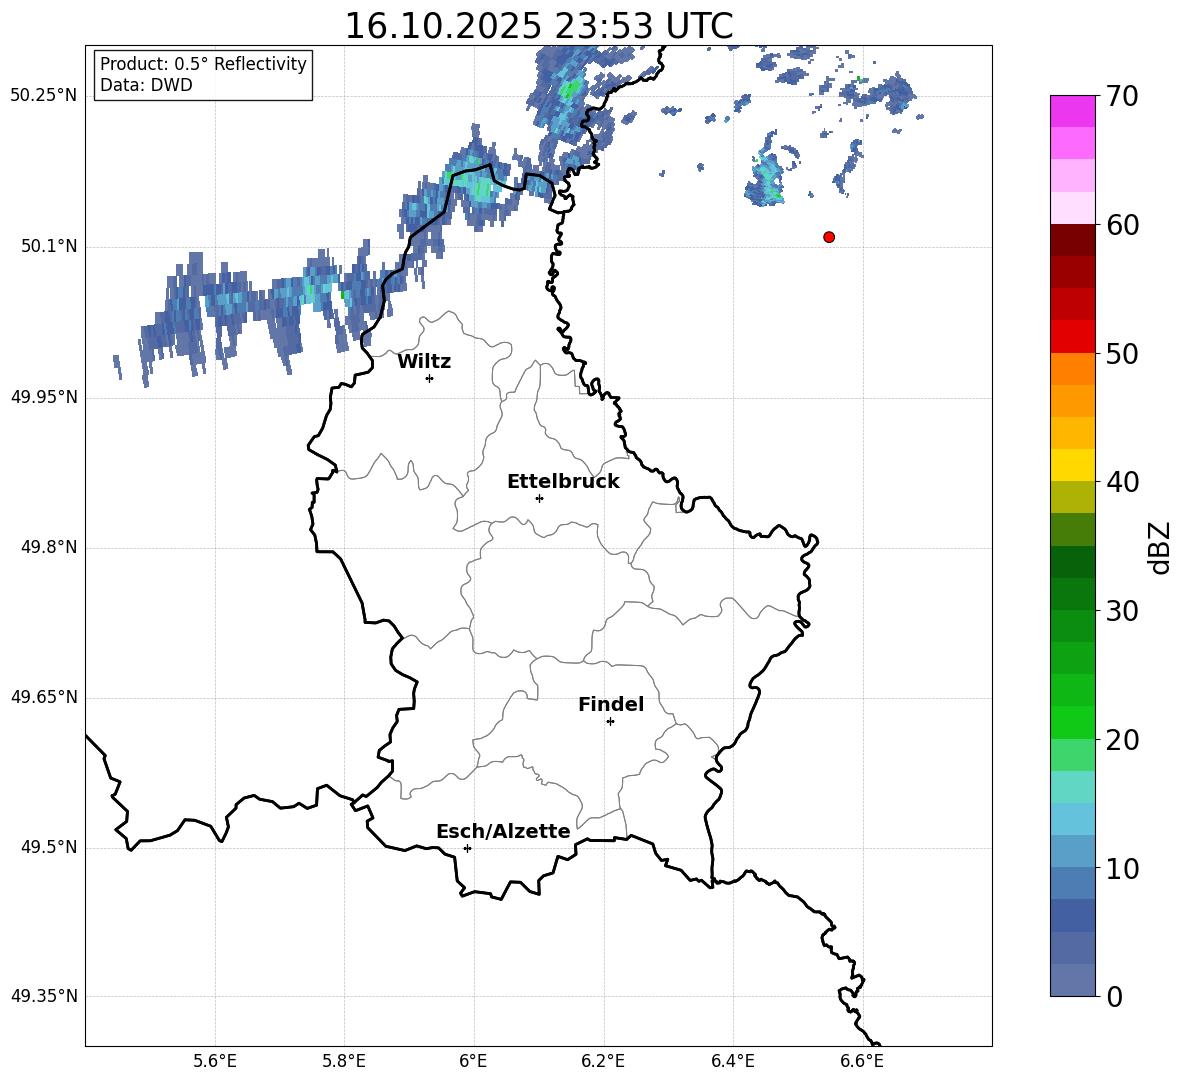This screenshot has width=1184, height=1081.
Task: Click the 70 colorbar tick label
Action: coord(1121,97)
